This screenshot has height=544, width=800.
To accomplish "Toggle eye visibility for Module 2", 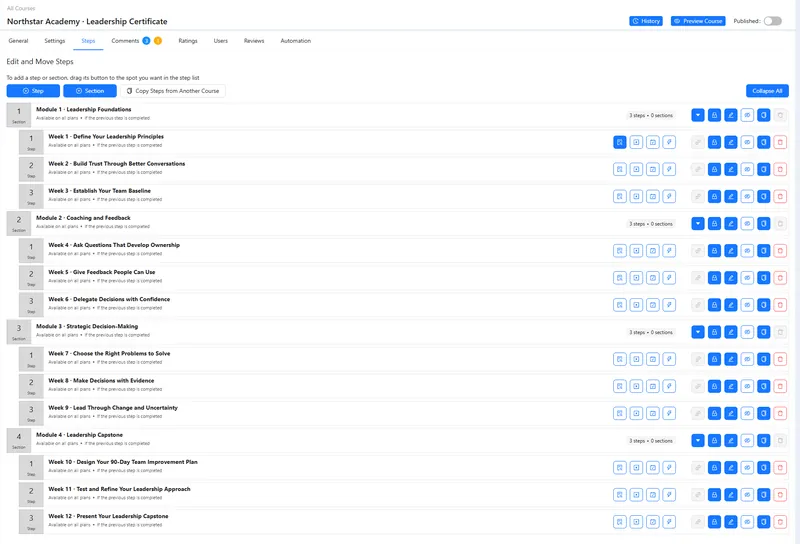I will coord(747,224).
